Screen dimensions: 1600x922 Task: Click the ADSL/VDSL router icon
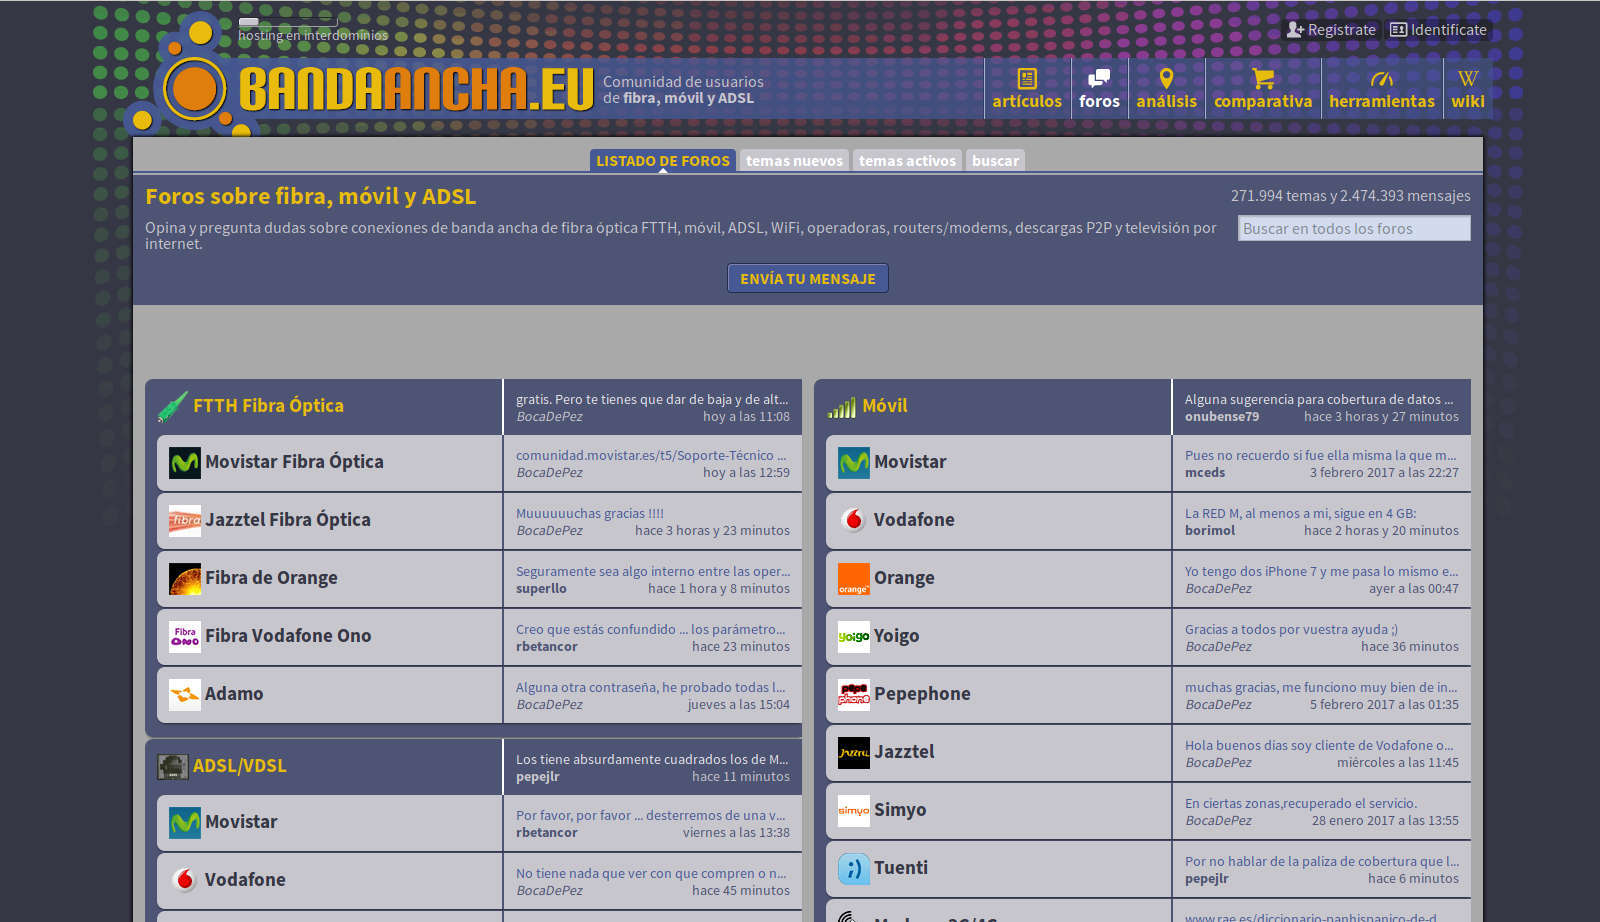(x=173, y=766)
